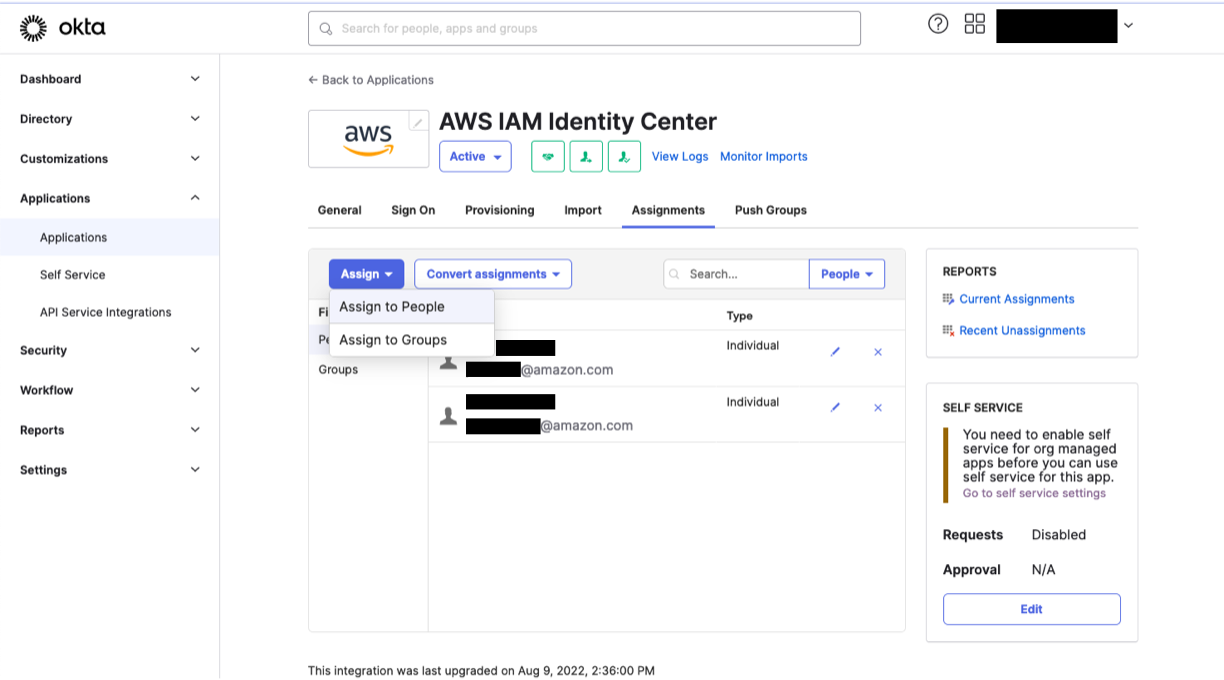Switch to the General tab
Image resolution: width=1224 pixels, height=680 pixels.
pyautogui.click(x=339, y=210)
